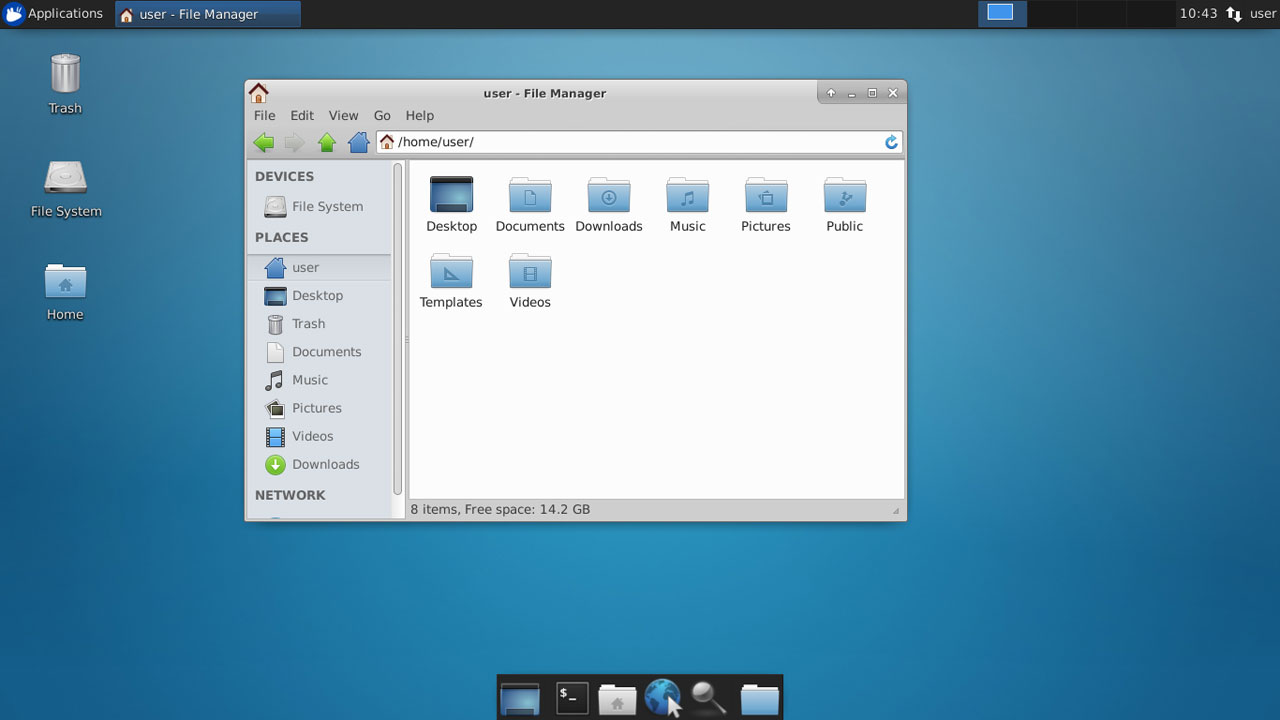Launch the web browser from the dock
1280x720 pixels.
click(x=663, y=697)
